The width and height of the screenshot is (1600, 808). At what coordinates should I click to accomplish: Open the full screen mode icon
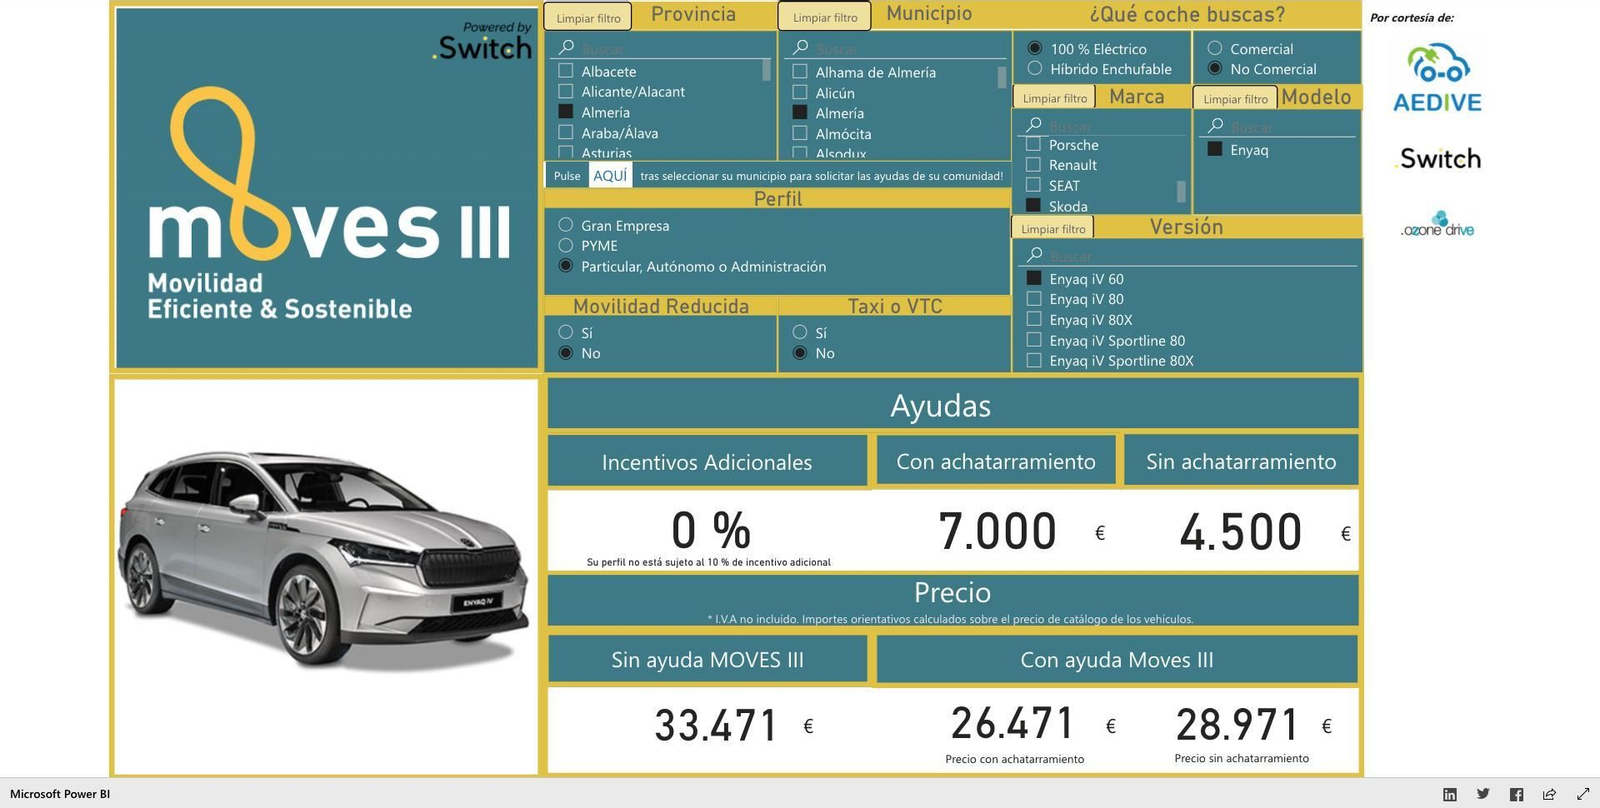(1583, 794)
